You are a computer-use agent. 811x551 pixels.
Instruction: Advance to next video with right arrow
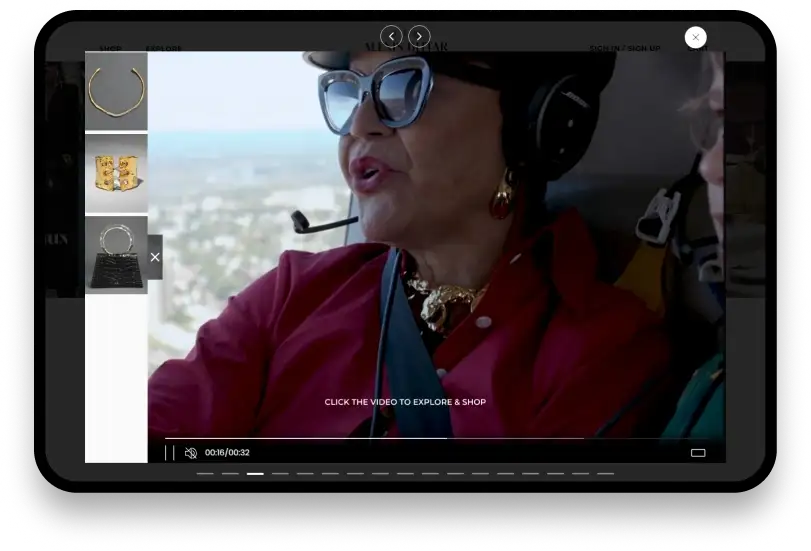419,36
